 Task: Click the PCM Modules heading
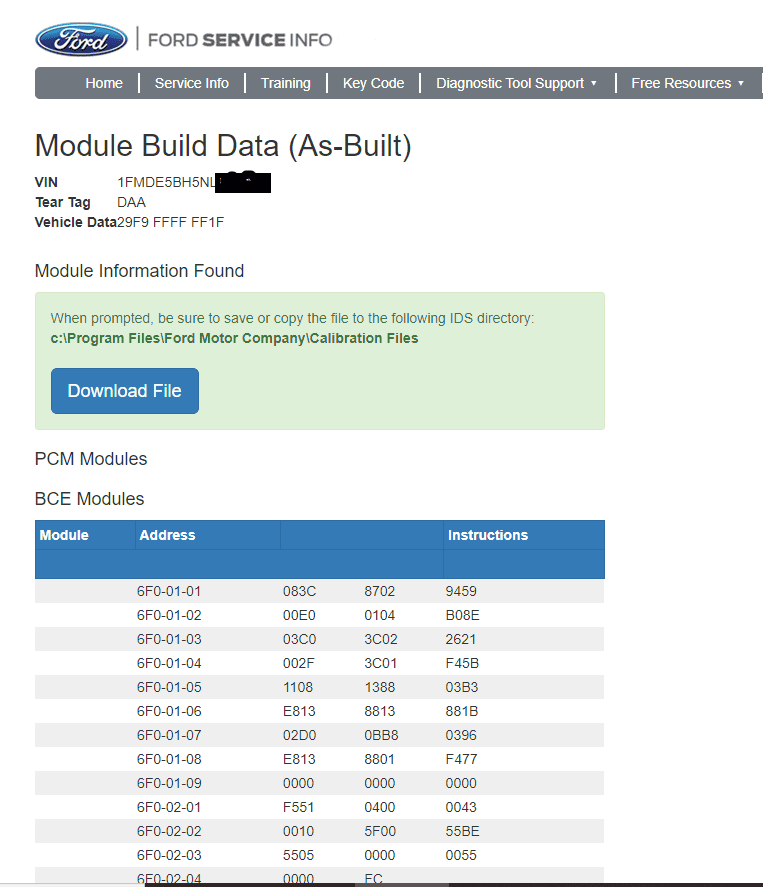90,459
